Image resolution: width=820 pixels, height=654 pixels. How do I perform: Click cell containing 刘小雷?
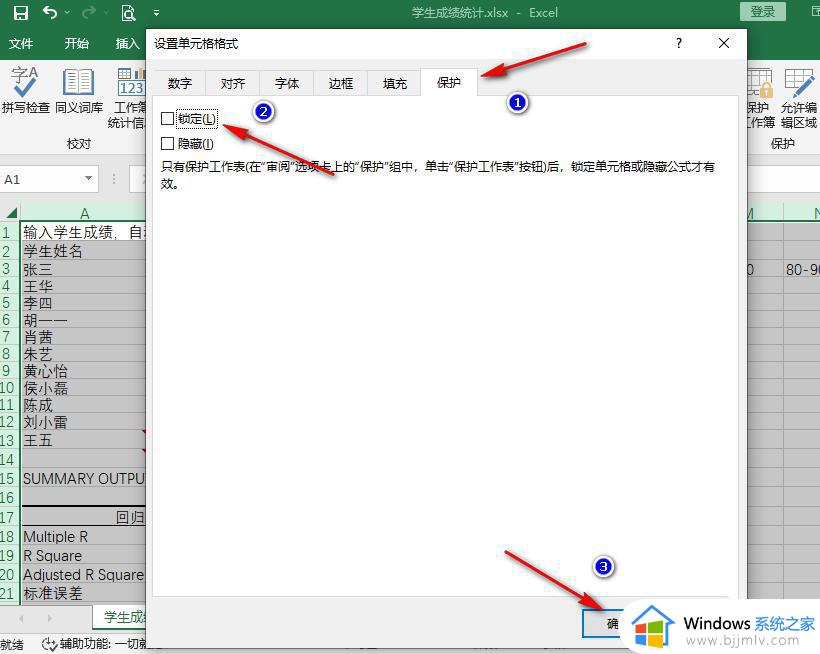pyautogui.click(x=84, y=422)
